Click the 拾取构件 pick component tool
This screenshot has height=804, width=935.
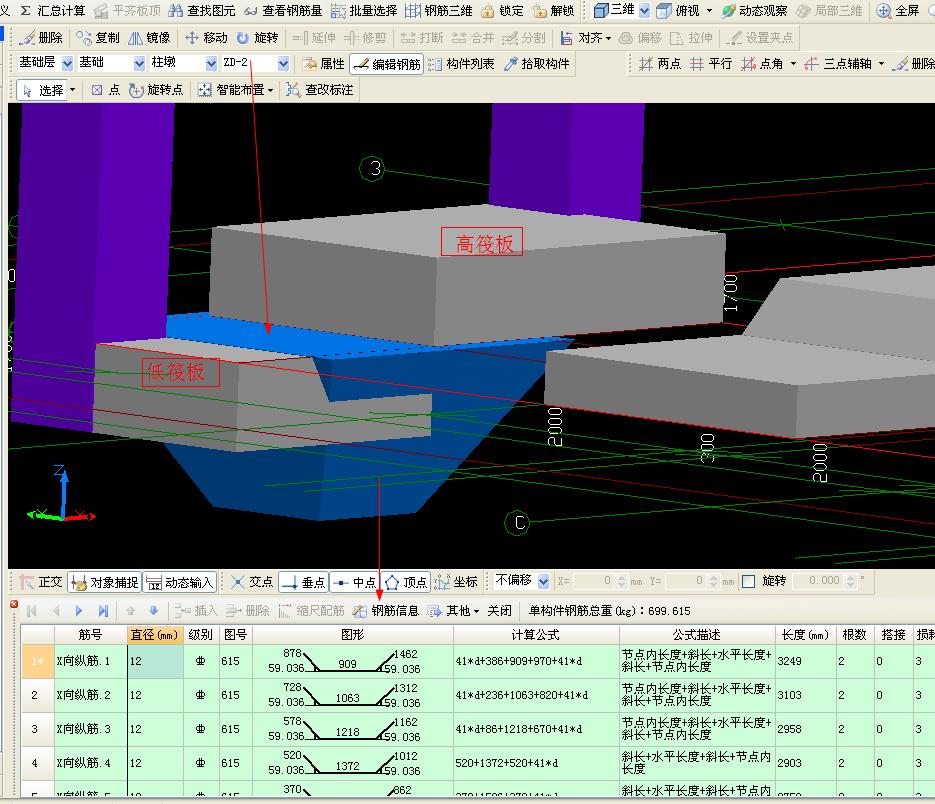point(537,64)
